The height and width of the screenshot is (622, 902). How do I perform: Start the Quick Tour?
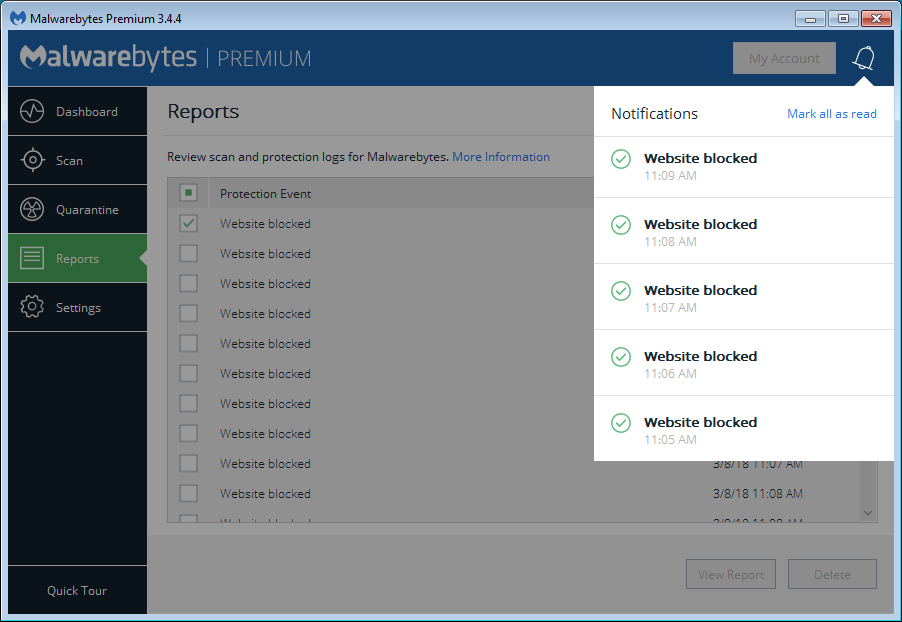tap(77, 591)
